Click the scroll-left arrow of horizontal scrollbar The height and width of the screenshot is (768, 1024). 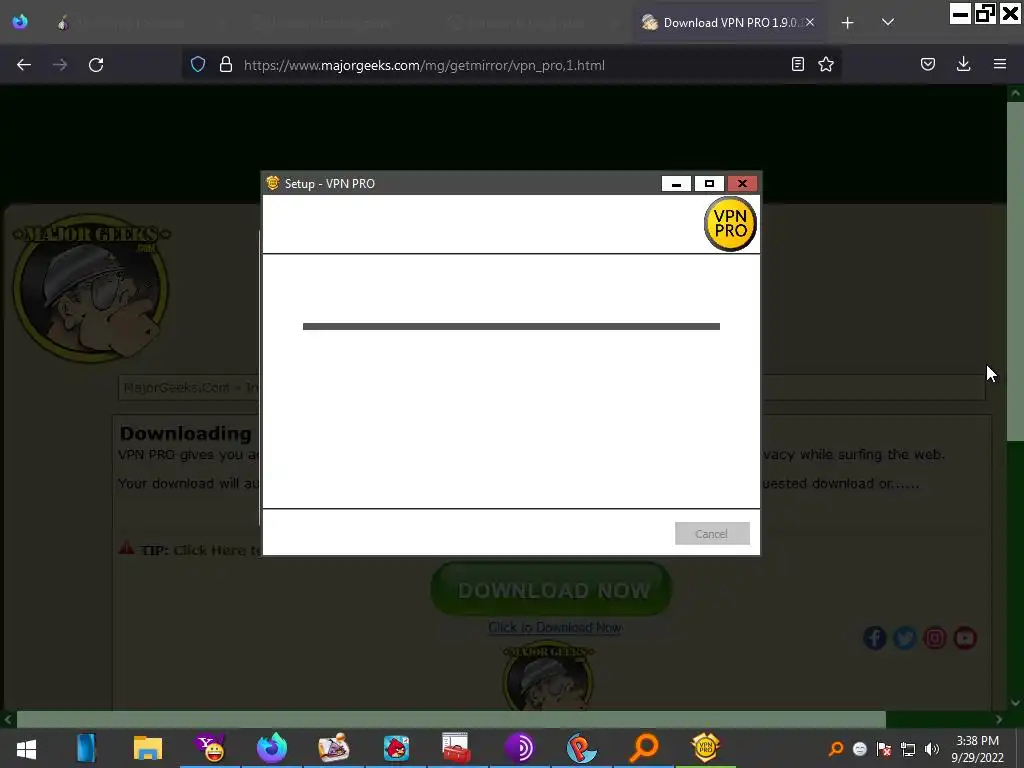pyautogui.click(x=8, y=719)
